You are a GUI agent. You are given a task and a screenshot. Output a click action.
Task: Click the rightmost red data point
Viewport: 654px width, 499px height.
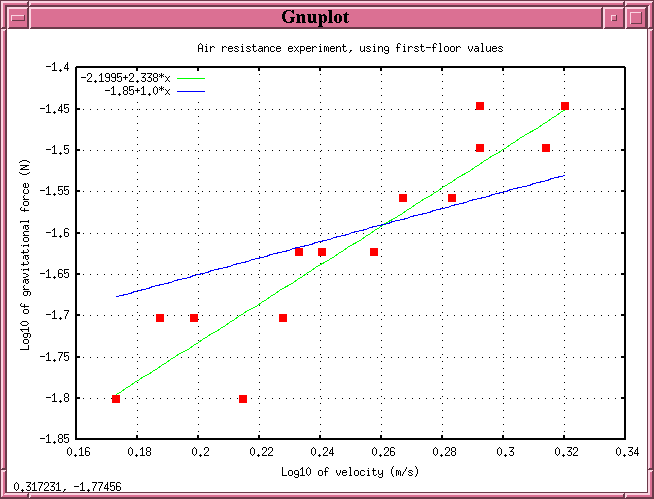click(565, 106)
